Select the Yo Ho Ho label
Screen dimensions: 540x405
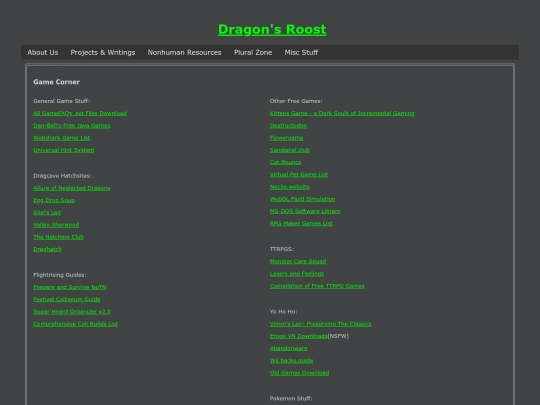283,312
